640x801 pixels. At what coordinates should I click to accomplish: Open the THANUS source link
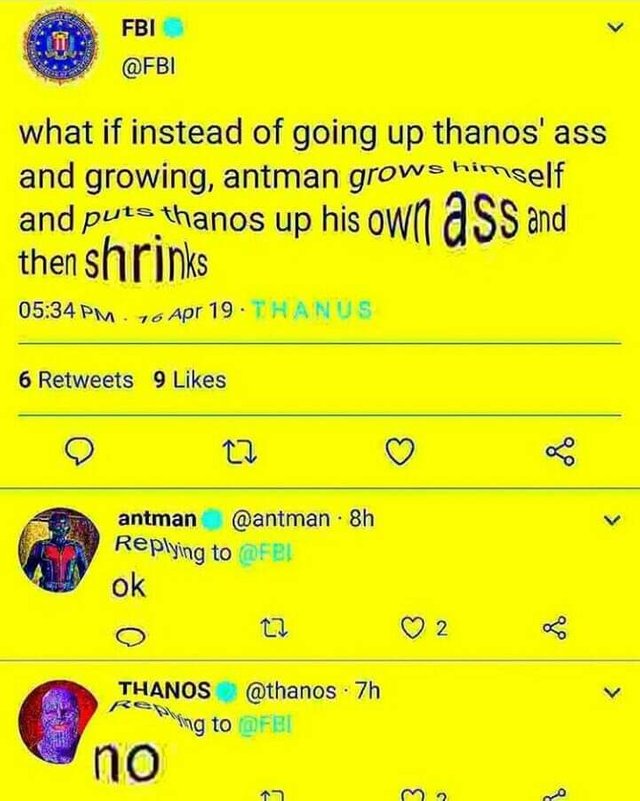click(x=312, y=310)
